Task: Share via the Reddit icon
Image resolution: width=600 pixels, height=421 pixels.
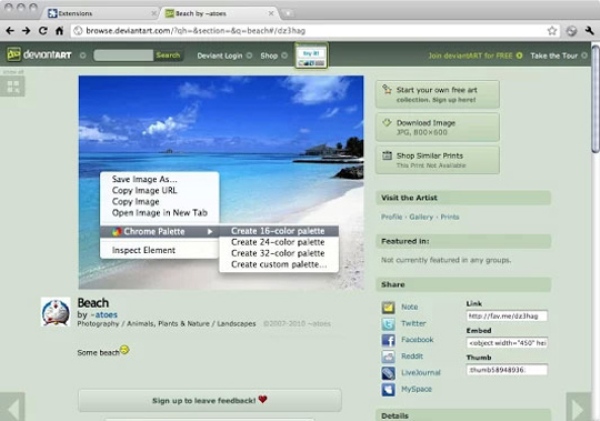Action: [x=388, y=356]
